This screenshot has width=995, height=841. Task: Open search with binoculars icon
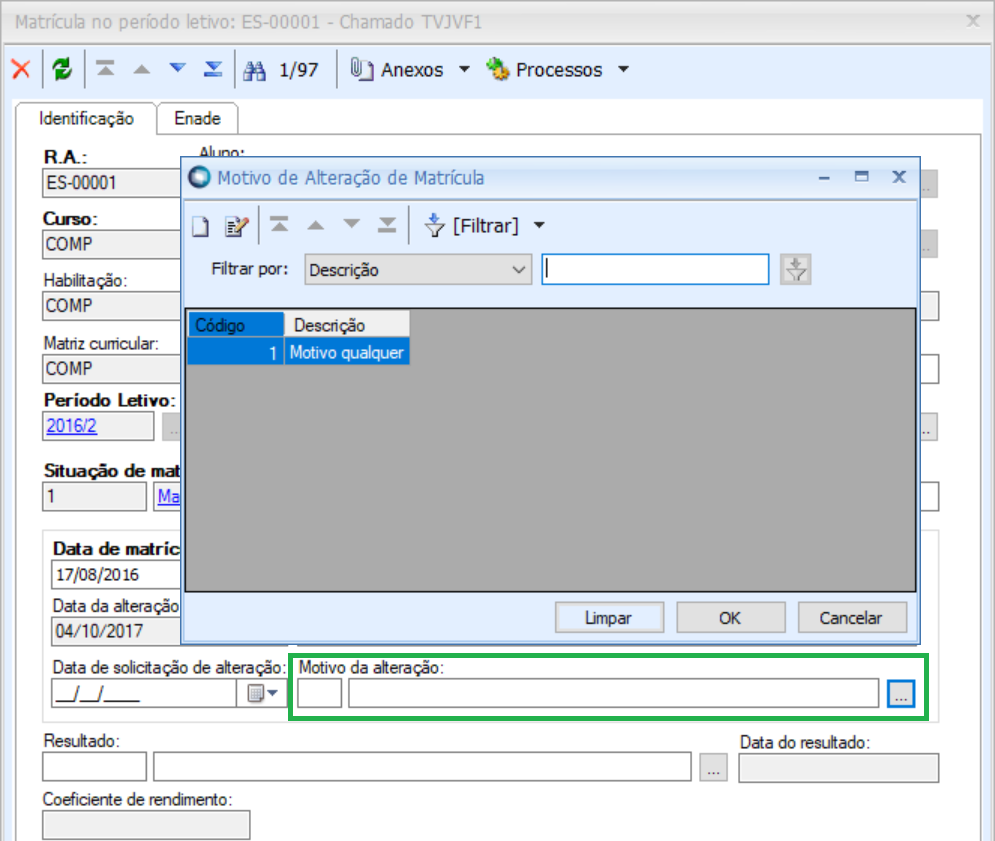(x=254, y=70)
